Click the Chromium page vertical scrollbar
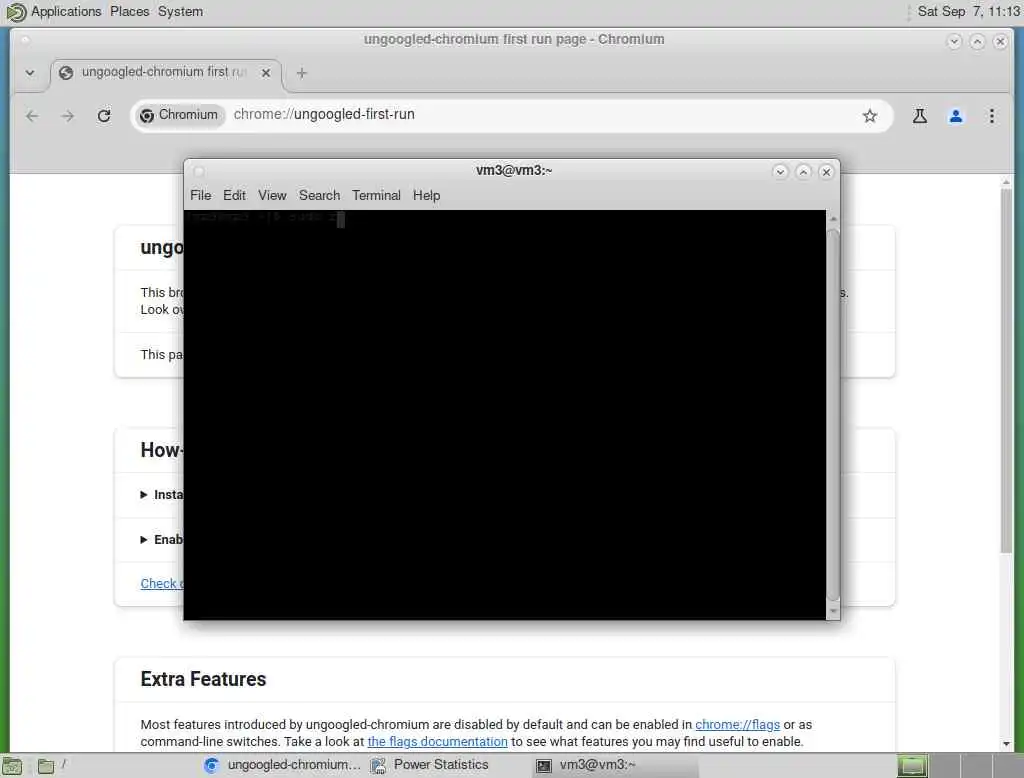The height and width of the screenshot is (778, 1024). point(1006,371)
